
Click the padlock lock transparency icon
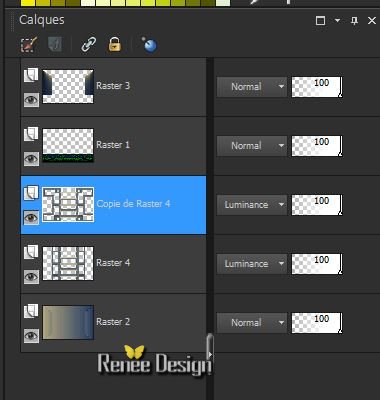114,44
